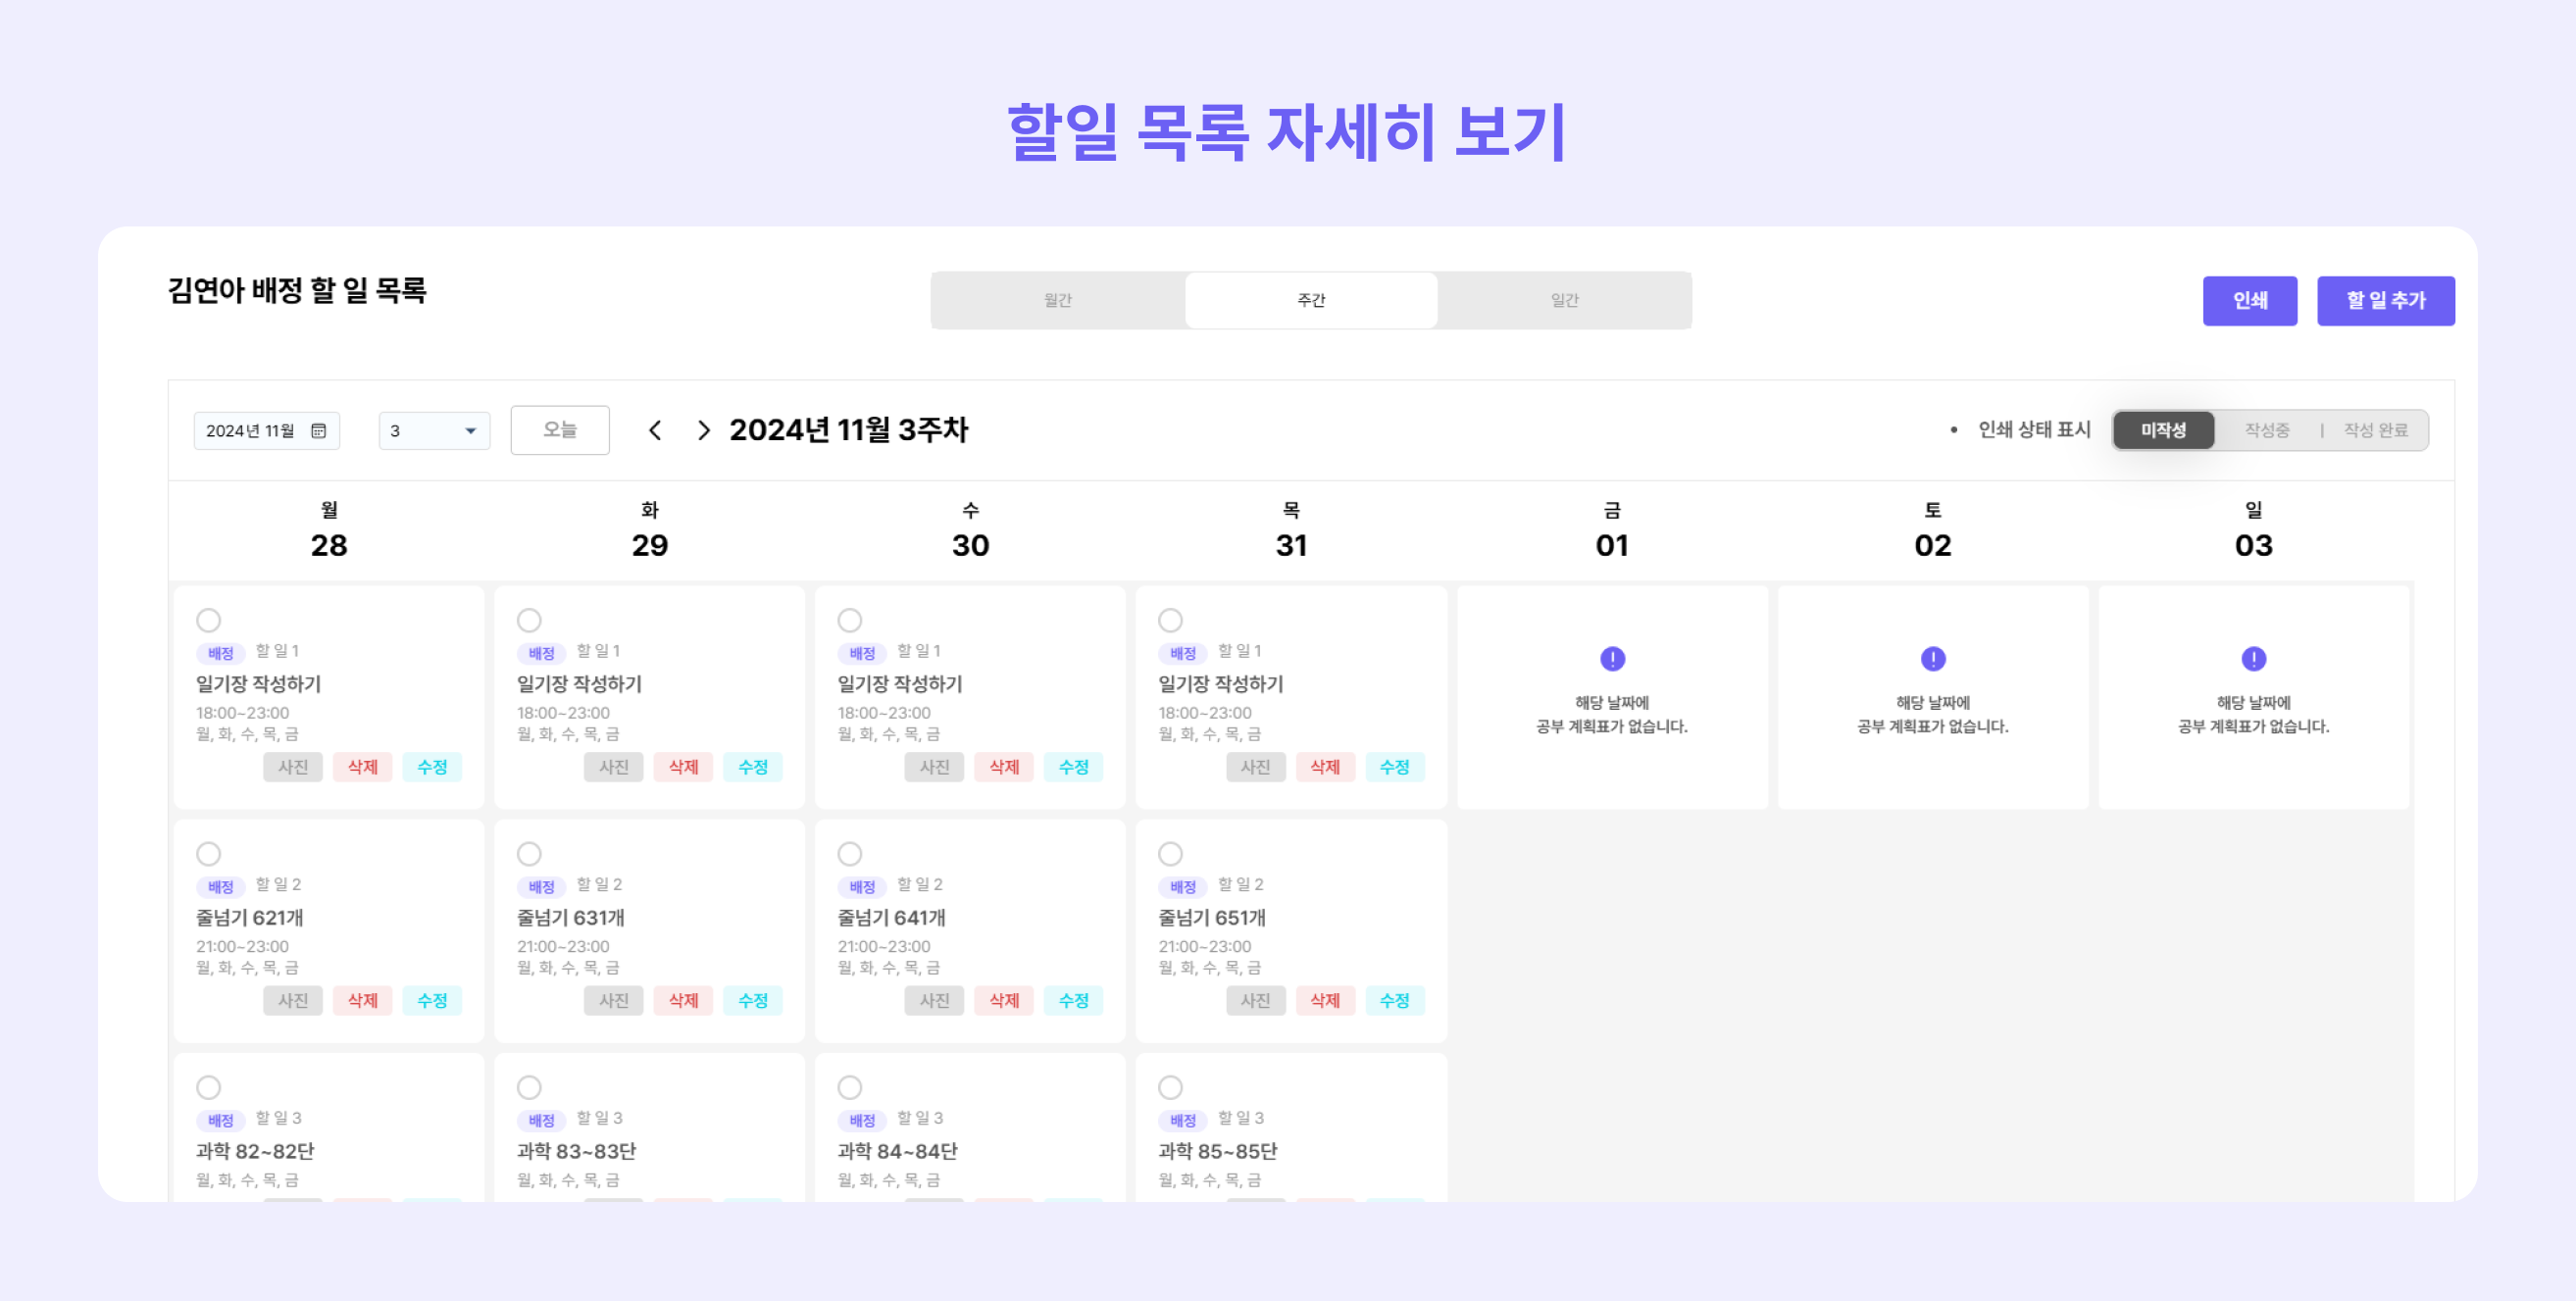Select 작성중 print status filter

coord(2266,430)
